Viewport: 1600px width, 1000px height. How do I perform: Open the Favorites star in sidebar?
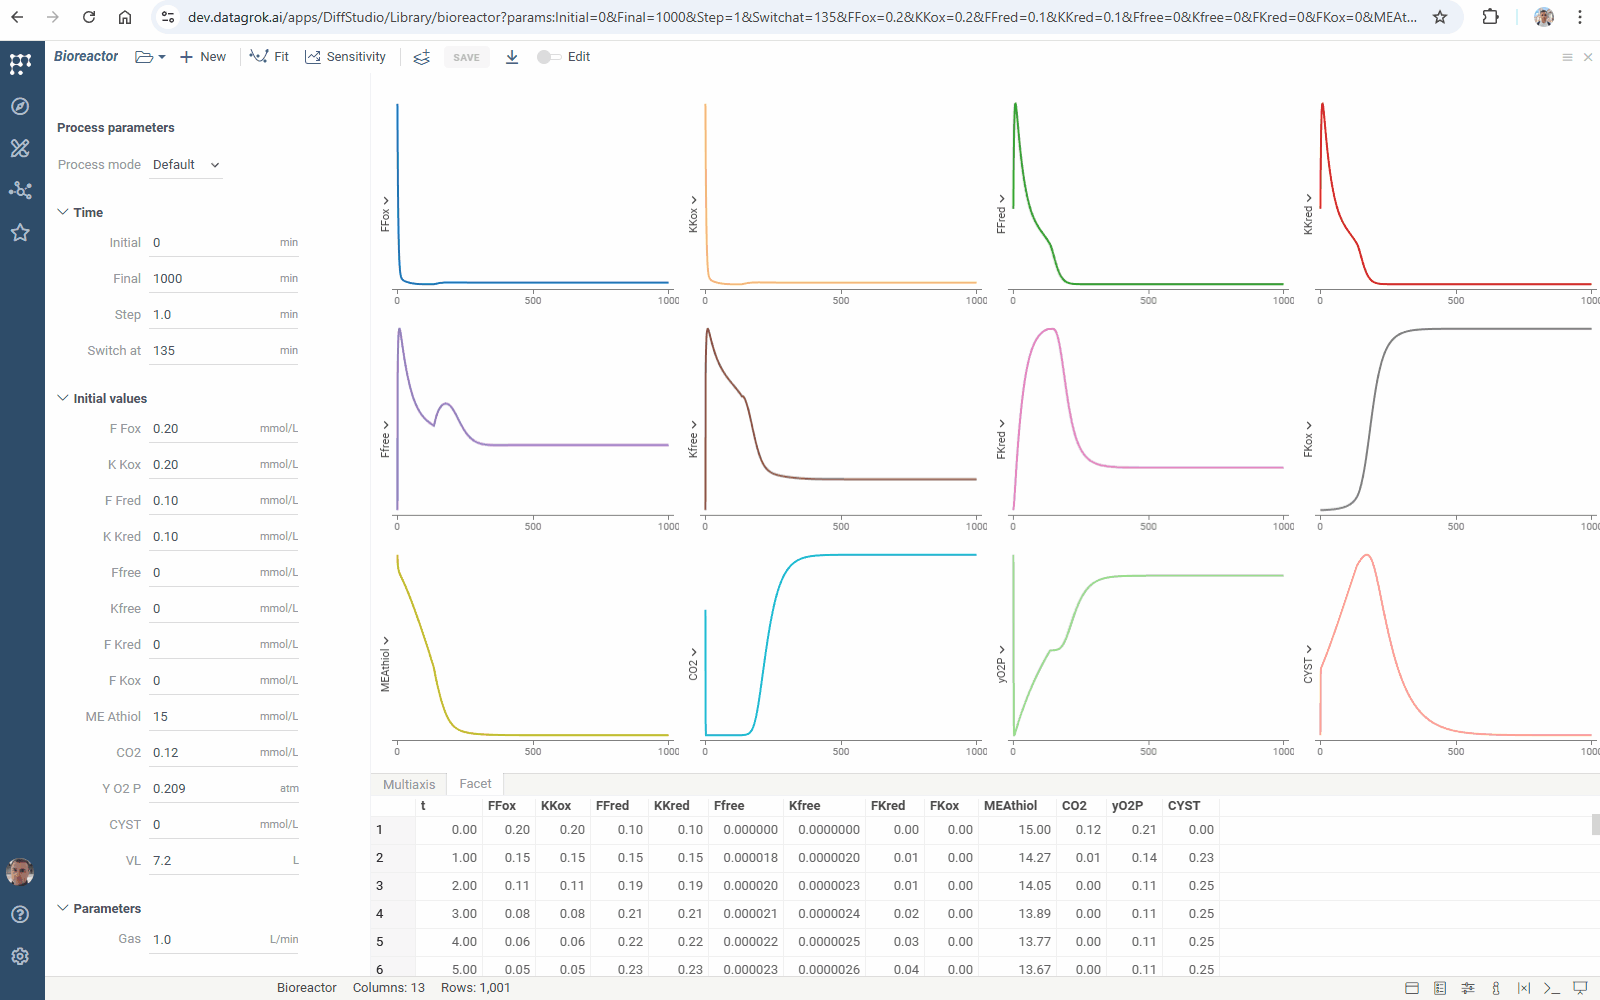[20, 233]
